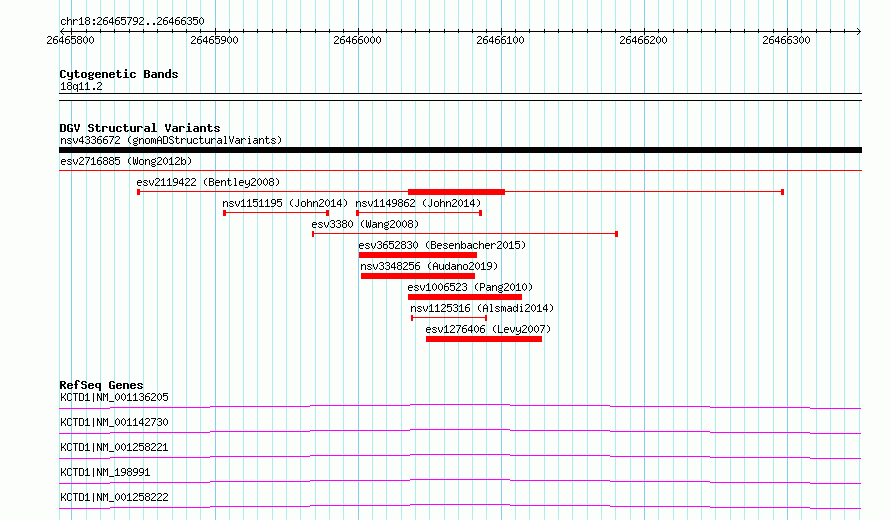Select the 26466000 ruler coordinate

[357, 40]
